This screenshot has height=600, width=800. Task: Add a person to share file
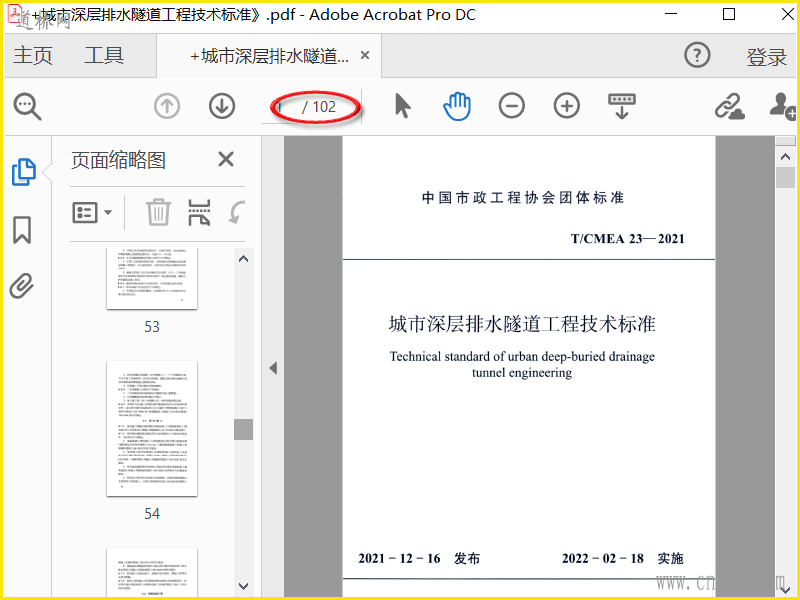tap(783, 106)
